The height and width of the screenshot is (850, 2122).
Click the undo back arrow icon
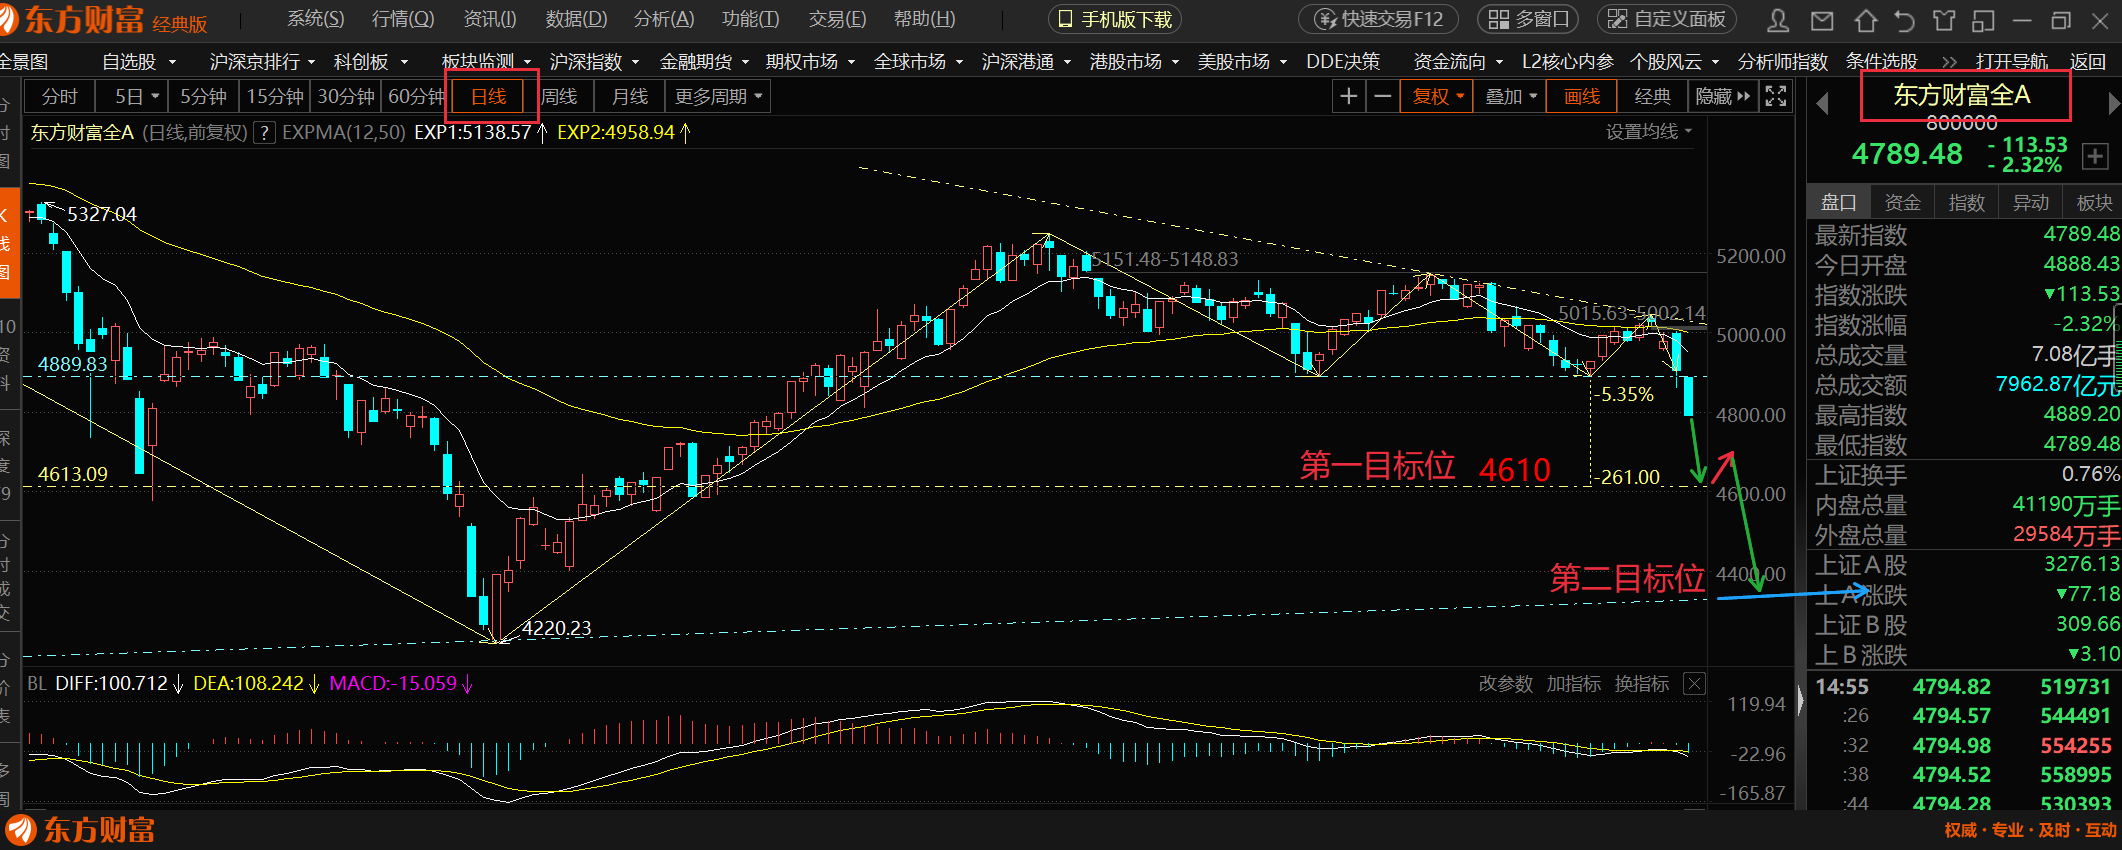pos(1905,20)
